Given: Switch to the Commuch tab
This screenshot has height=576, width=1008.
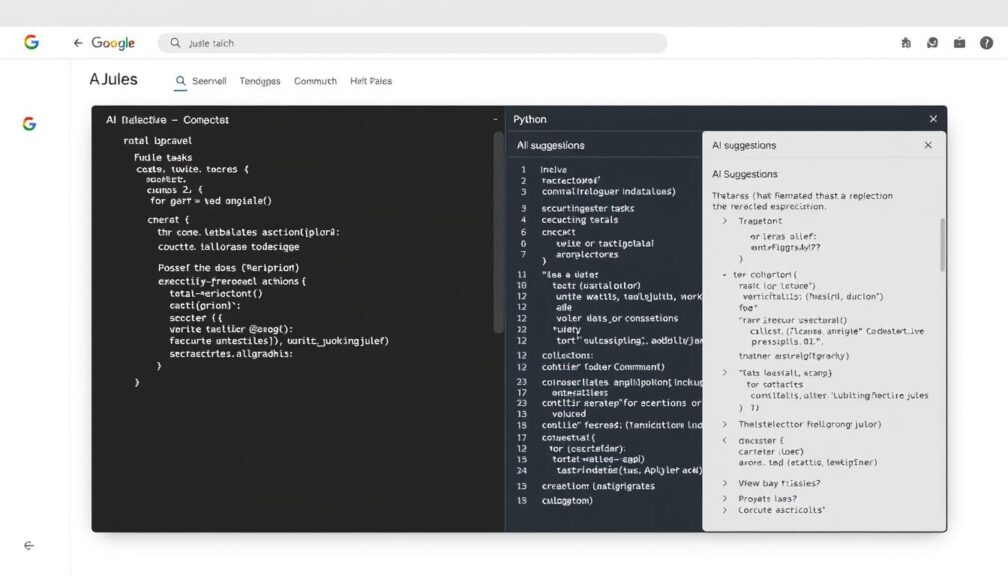Looking at the screenshot, I should [x=315, y=80].
